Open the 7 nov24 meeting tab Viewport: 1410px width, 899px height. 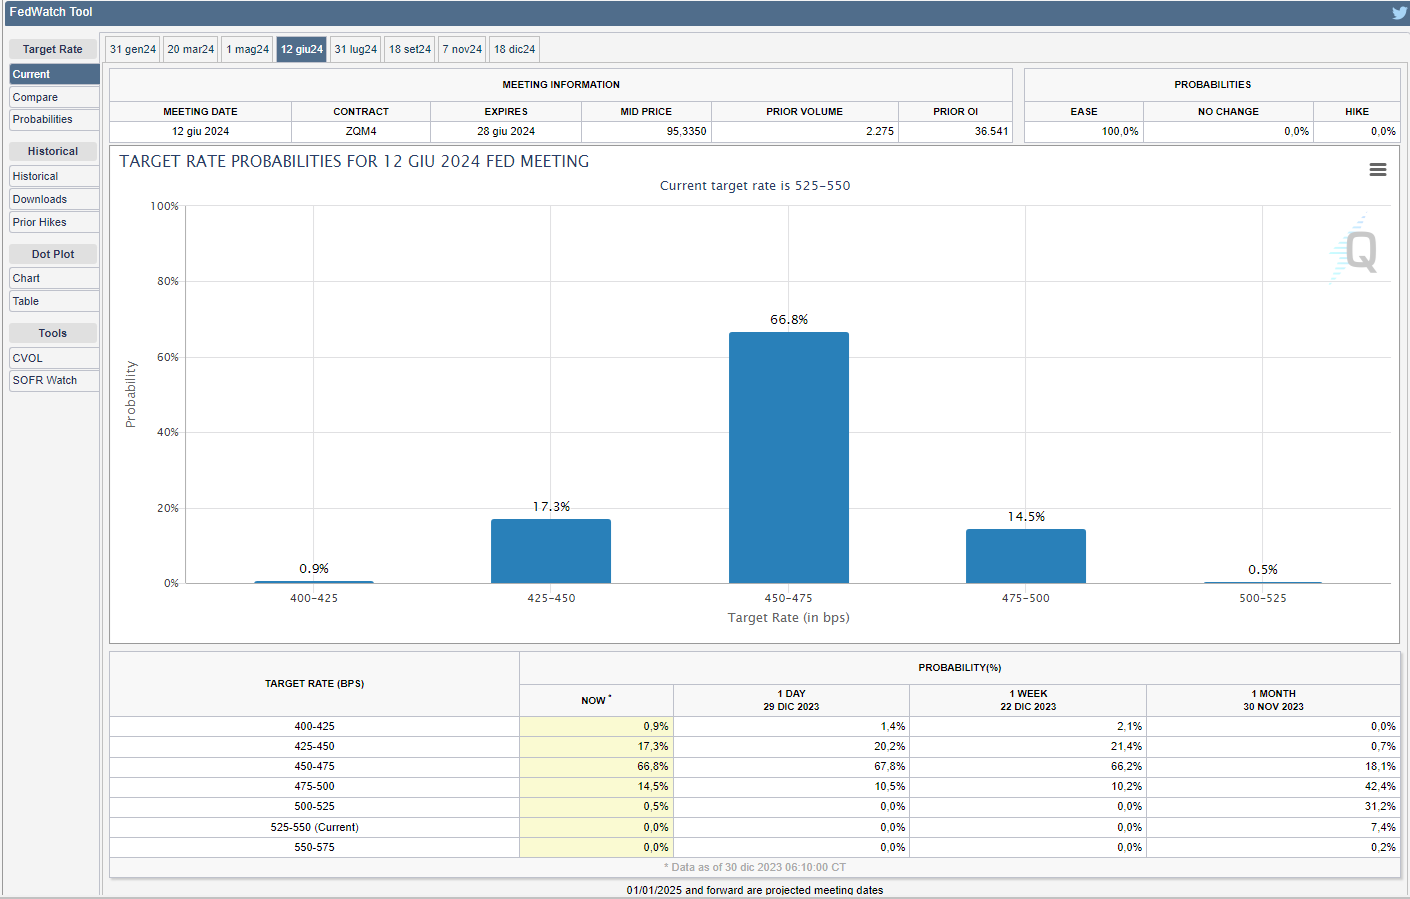(x=462, y=49)
